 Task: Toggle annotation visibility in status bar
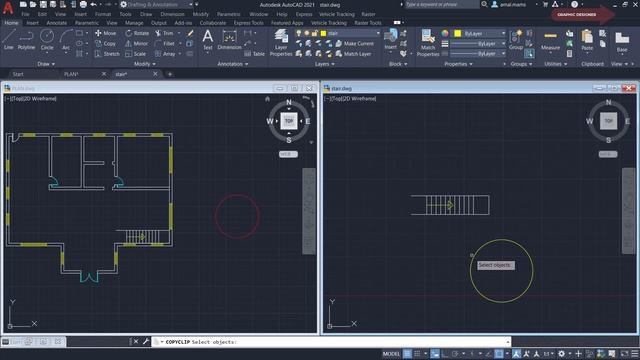pos(516,354)
